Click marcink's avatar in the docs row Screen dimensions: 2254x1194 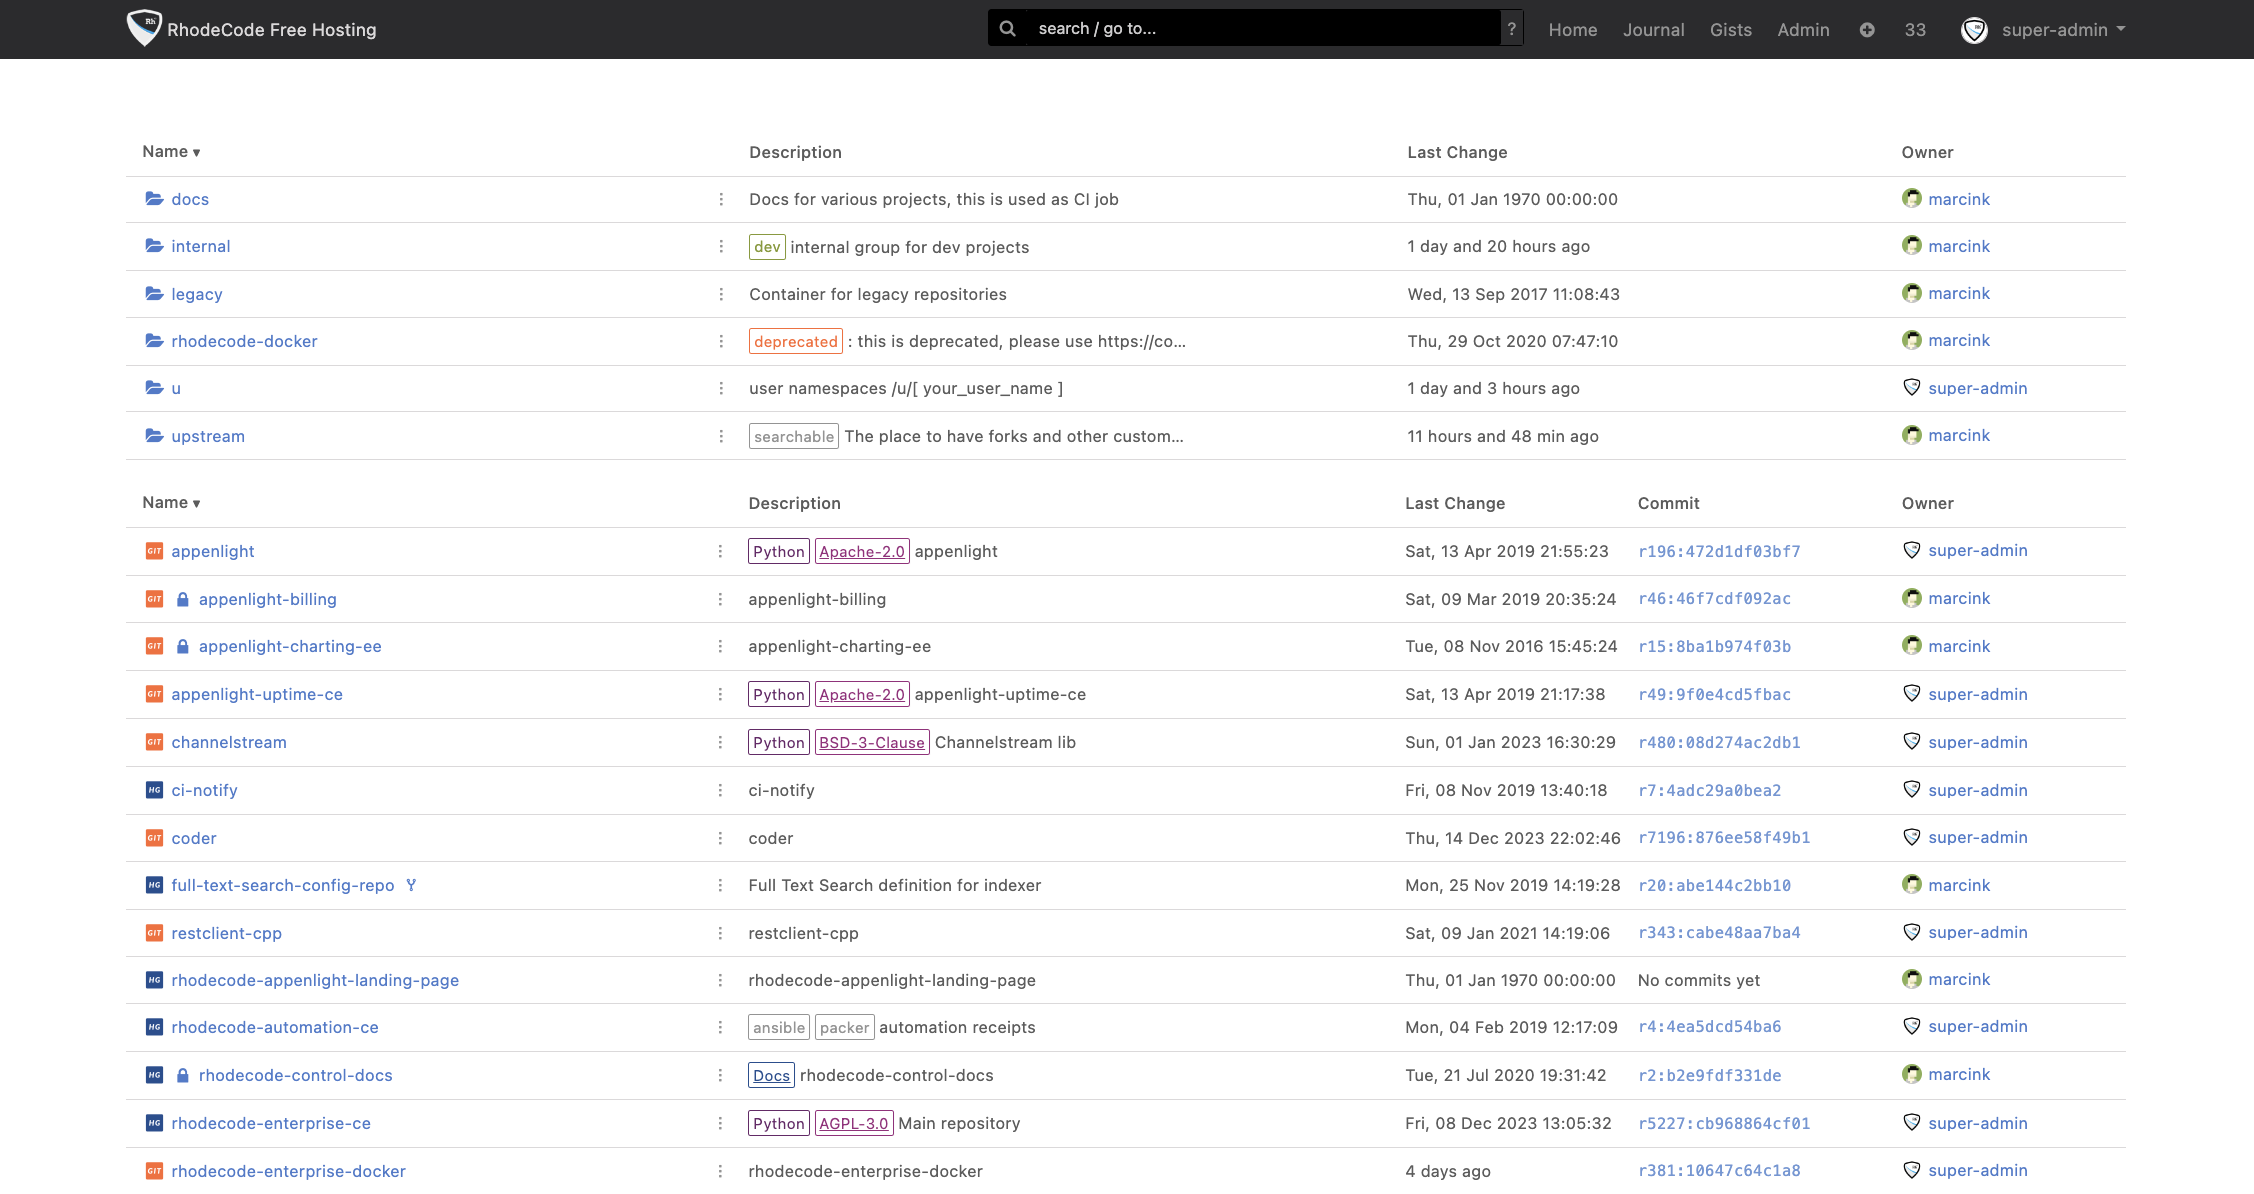1912,199
